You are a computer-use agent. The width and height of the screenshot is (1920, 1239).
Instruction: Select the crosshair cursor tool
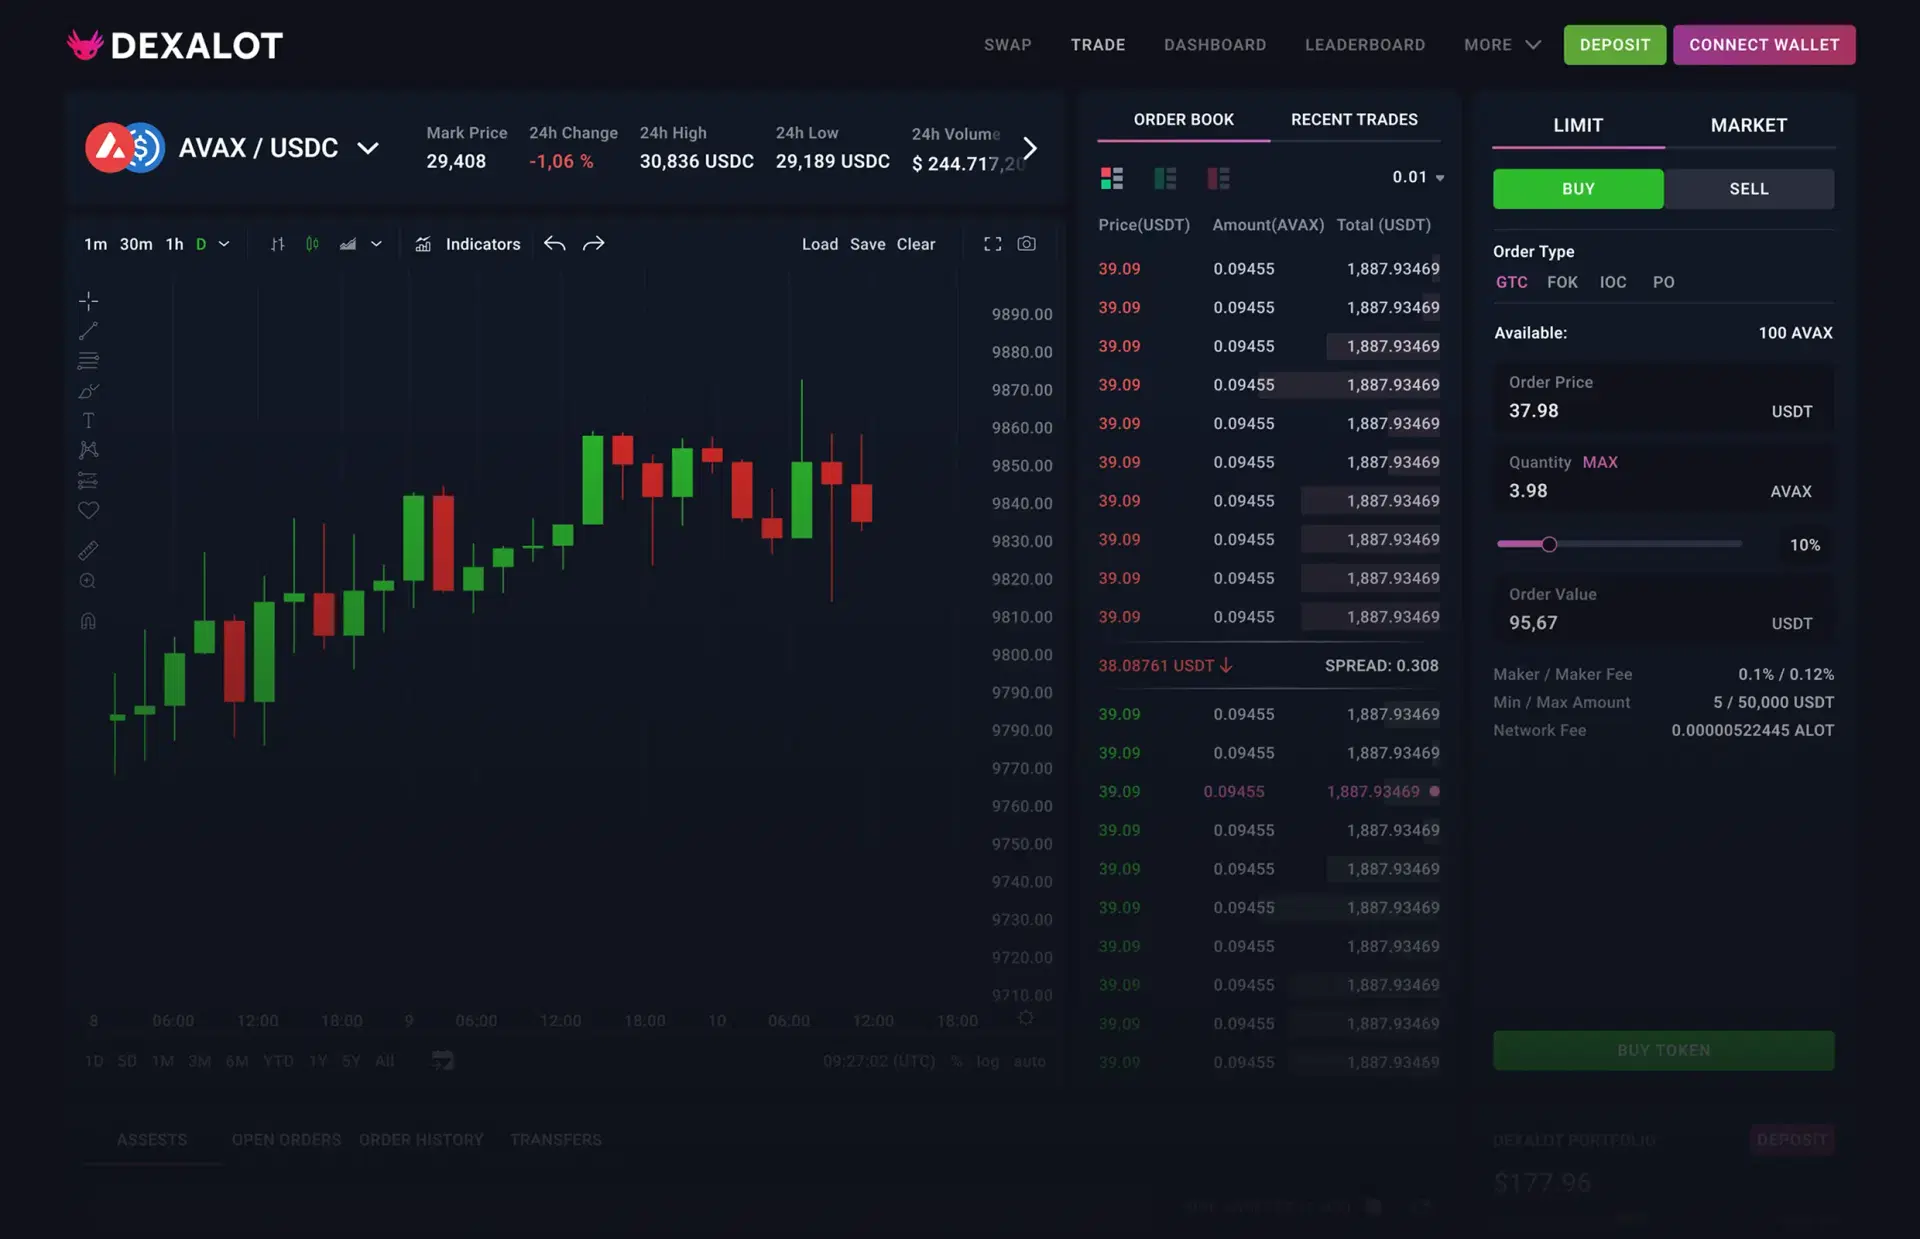pos(88,300)
